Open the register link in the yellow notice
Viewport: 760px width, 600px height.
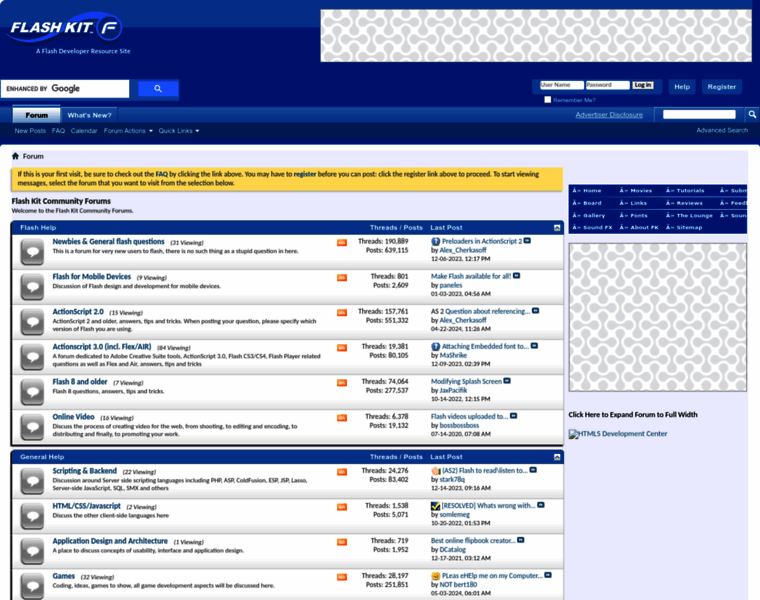click(305, 174)
